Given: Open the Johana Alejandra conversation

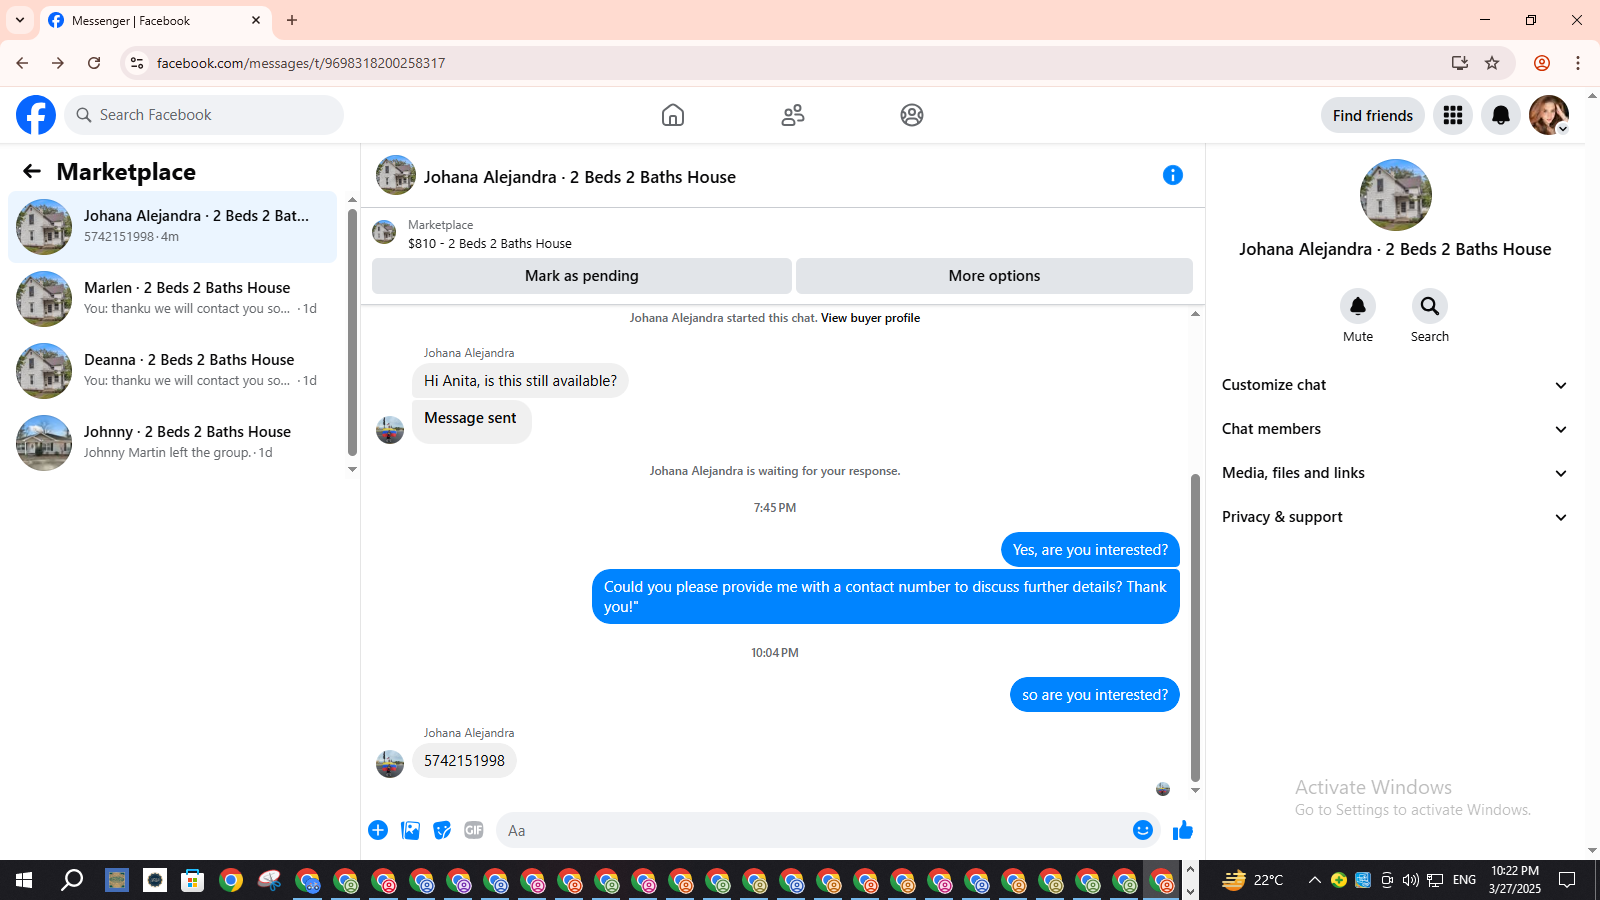Looking at the screenshot, I should pos(173,227).
